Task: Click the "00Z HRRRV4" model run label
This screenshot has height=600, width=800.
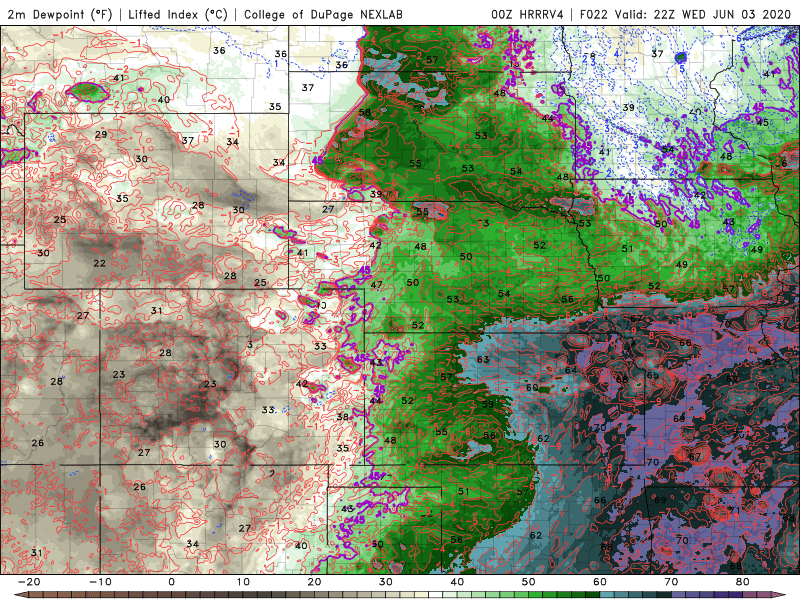Action: pos(527,14)
